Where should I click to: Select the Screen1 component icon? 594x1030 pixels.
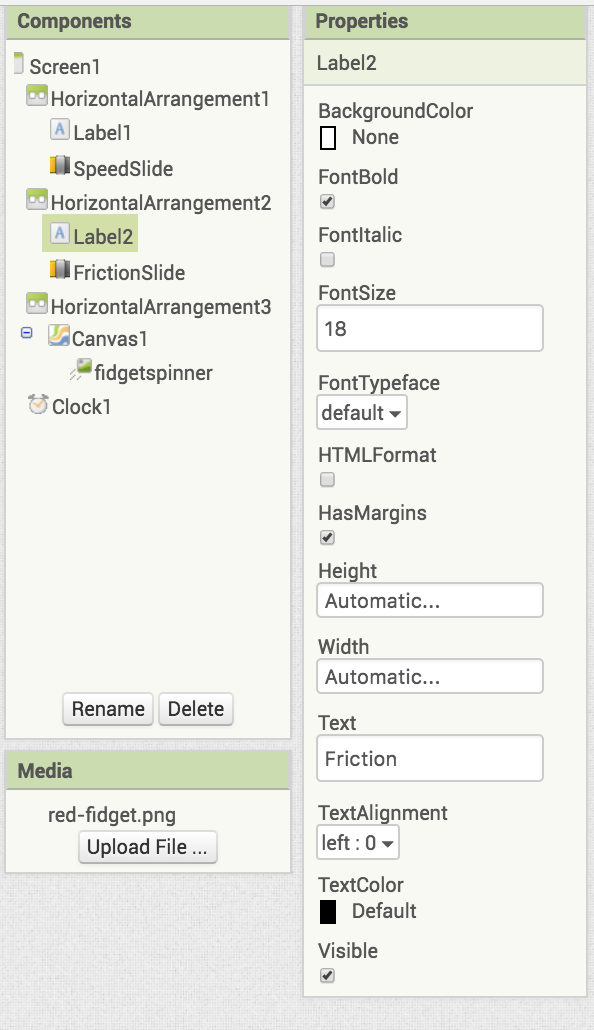[18, 63]
